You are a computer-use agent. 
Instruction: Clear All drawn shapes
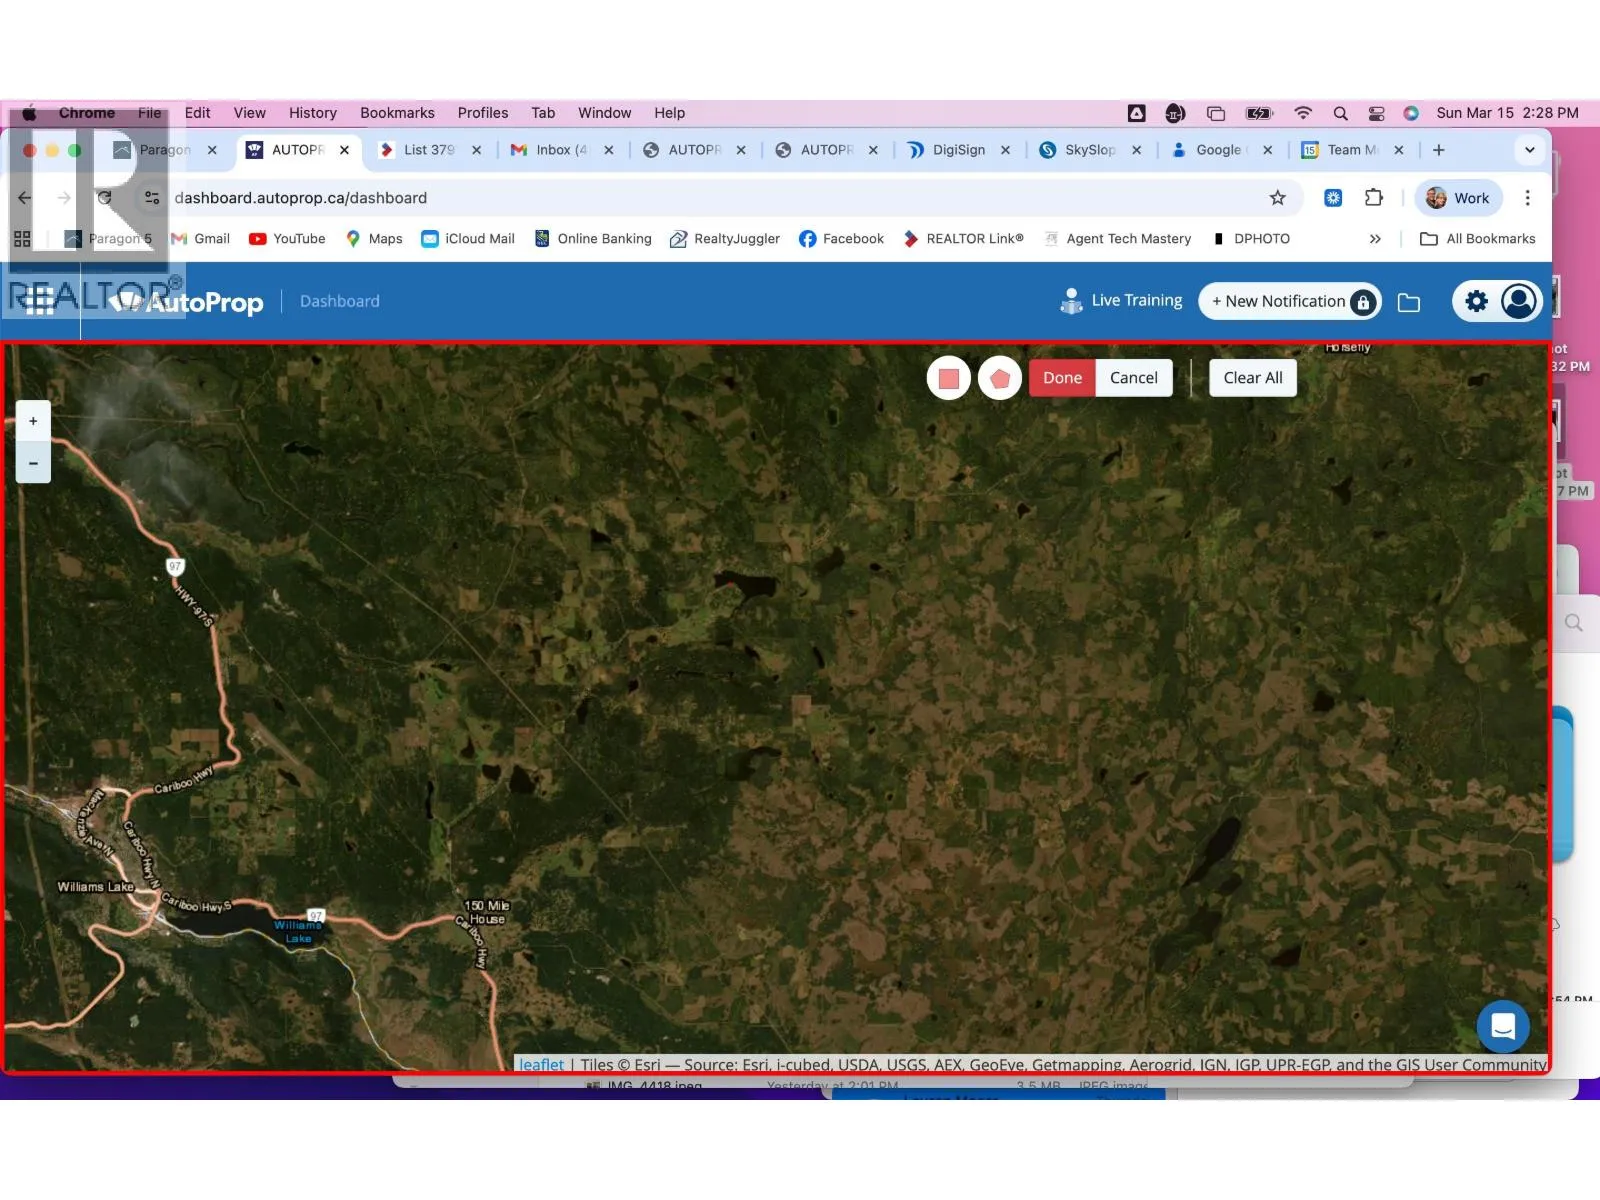pyautogui.click(x=1252, y=378)
